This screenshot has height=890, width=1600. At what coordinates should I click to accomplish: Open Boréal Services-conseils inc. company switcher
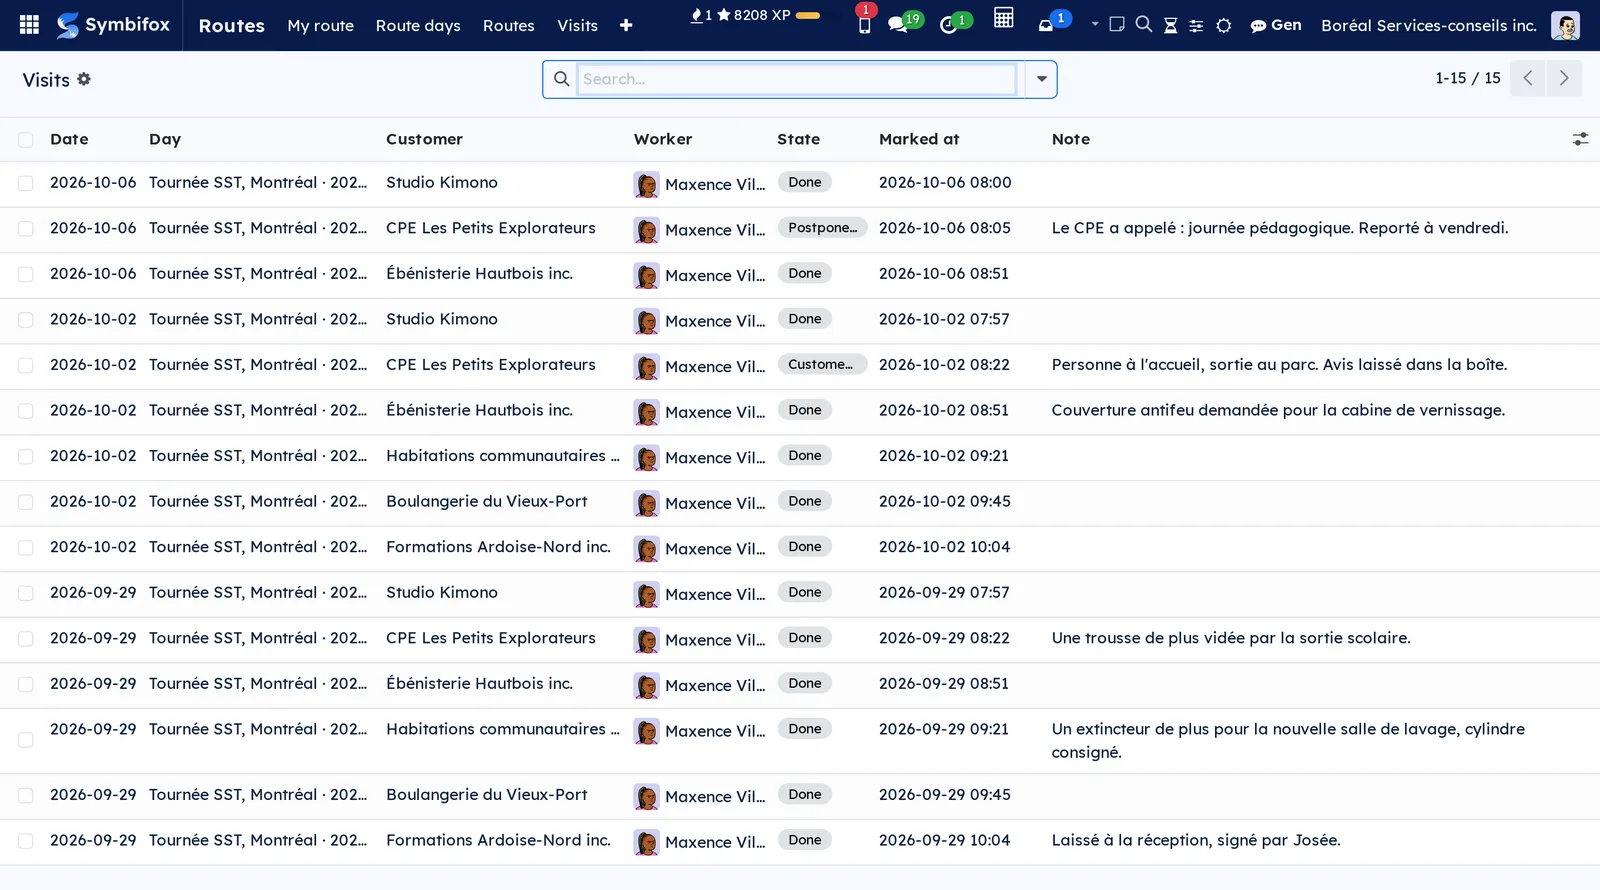click(1428, 25)
